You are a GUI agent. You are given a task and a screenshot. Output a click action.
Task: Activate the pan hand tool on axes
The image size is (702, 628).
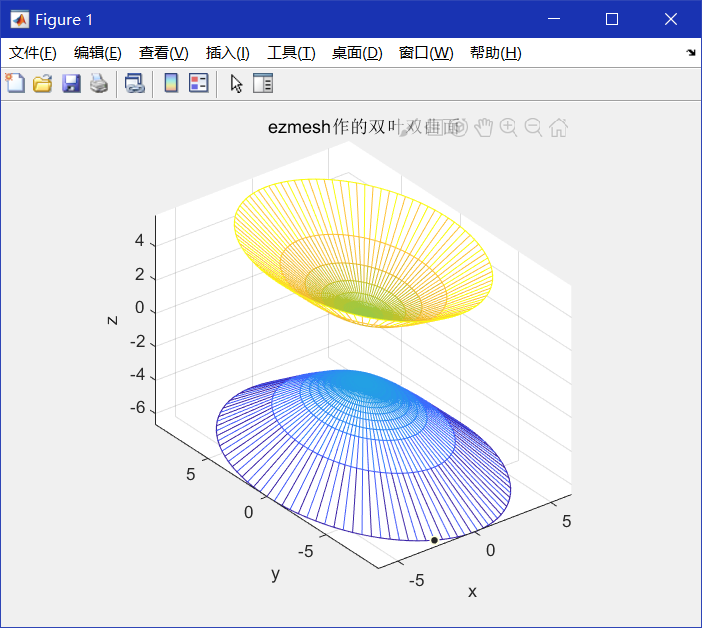click(x=484, y=128)
